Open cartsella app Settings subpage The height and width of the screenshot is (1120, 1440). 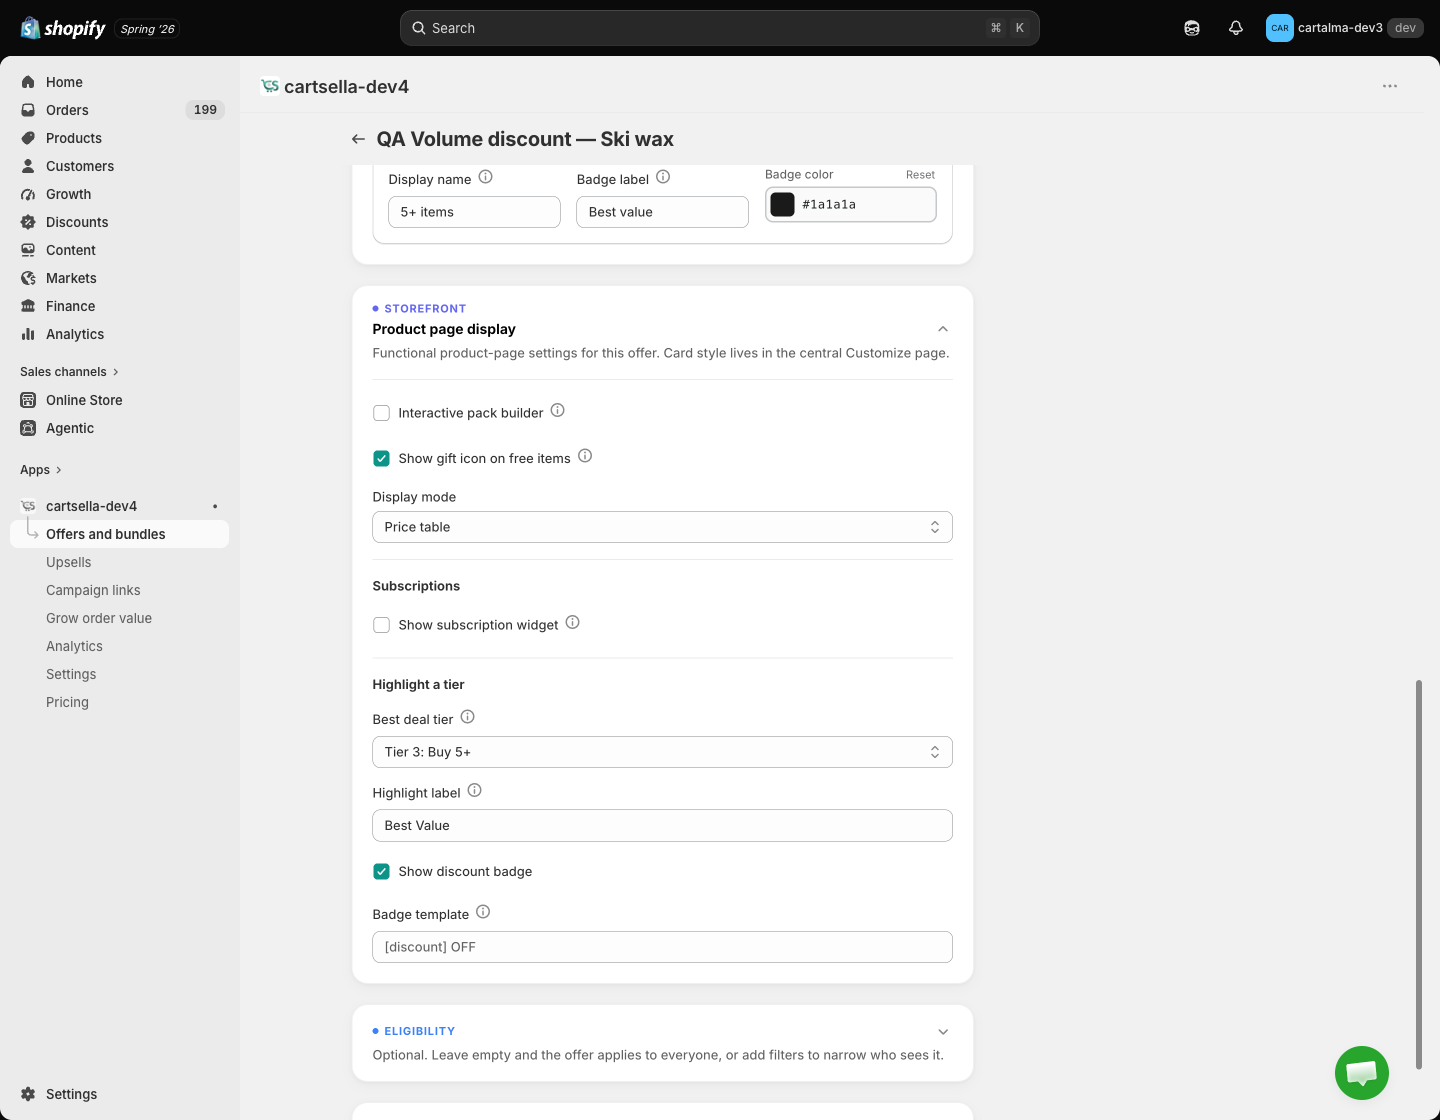[x=71, y=674]
